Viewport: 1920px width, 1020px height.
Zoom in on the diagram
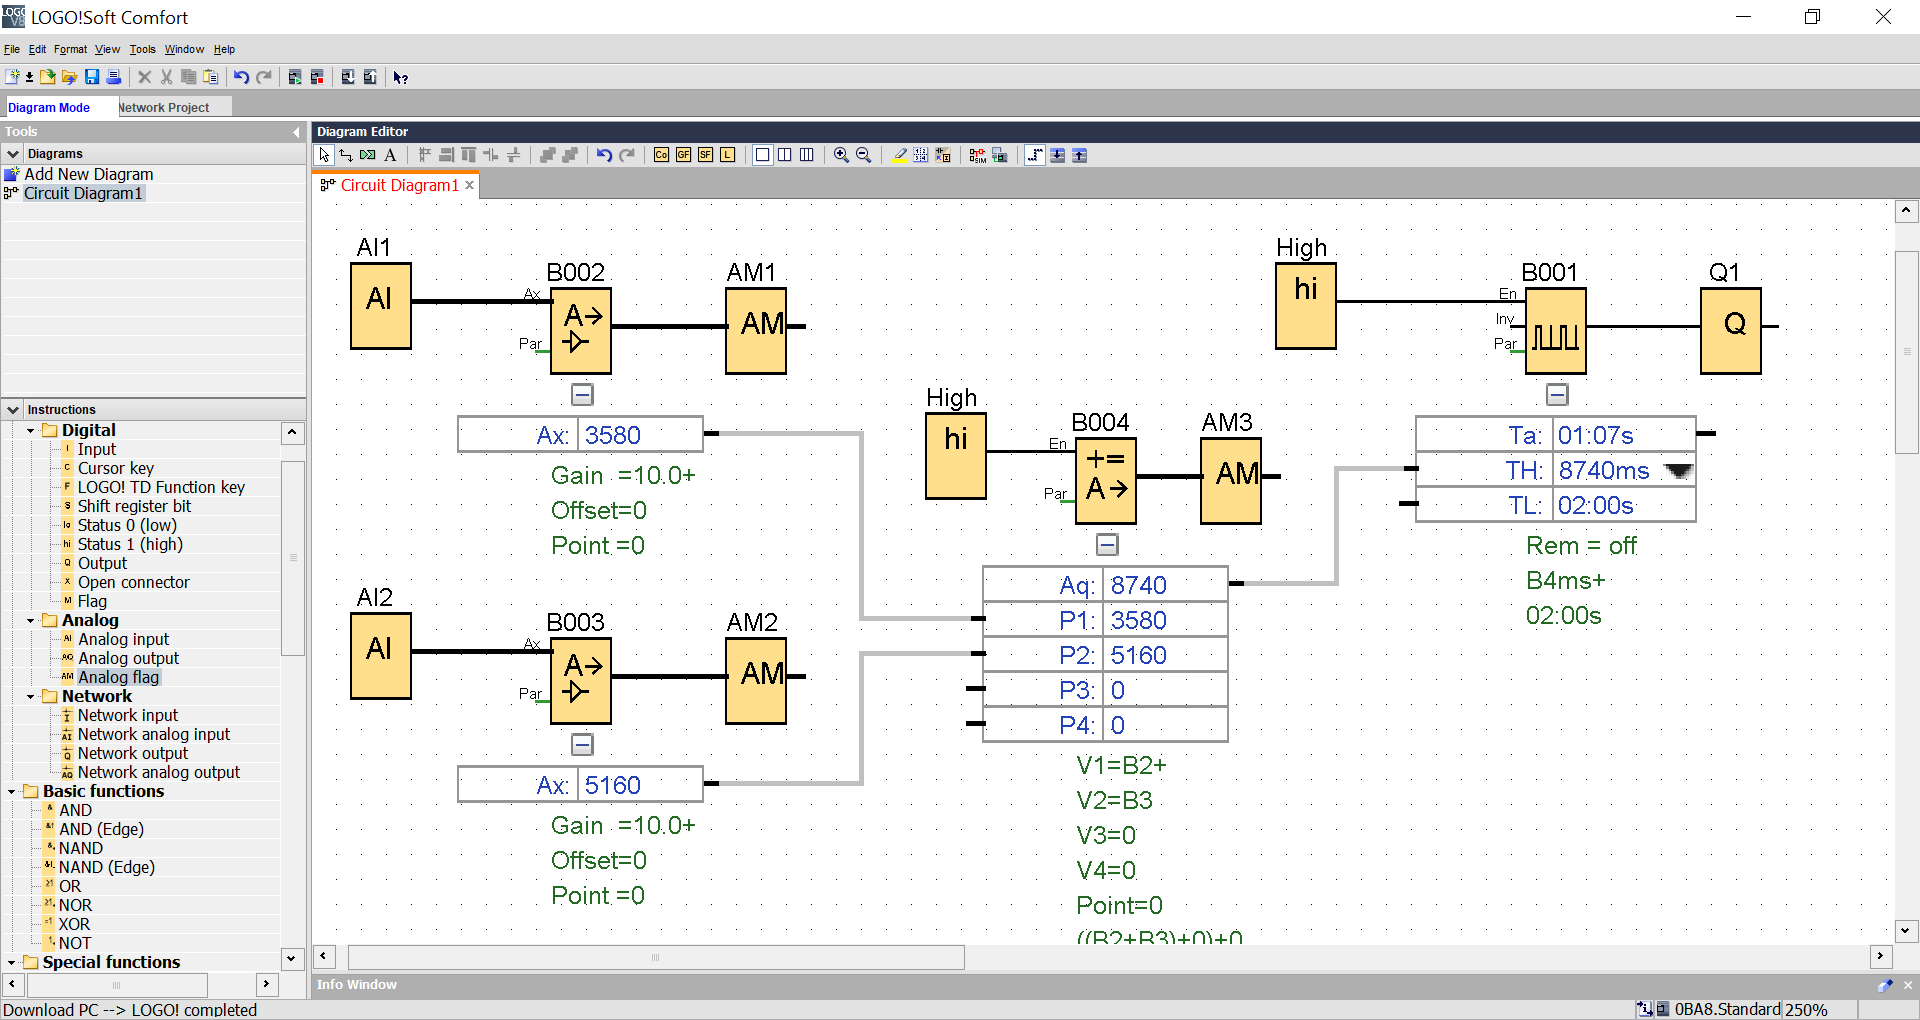point(841,155)
